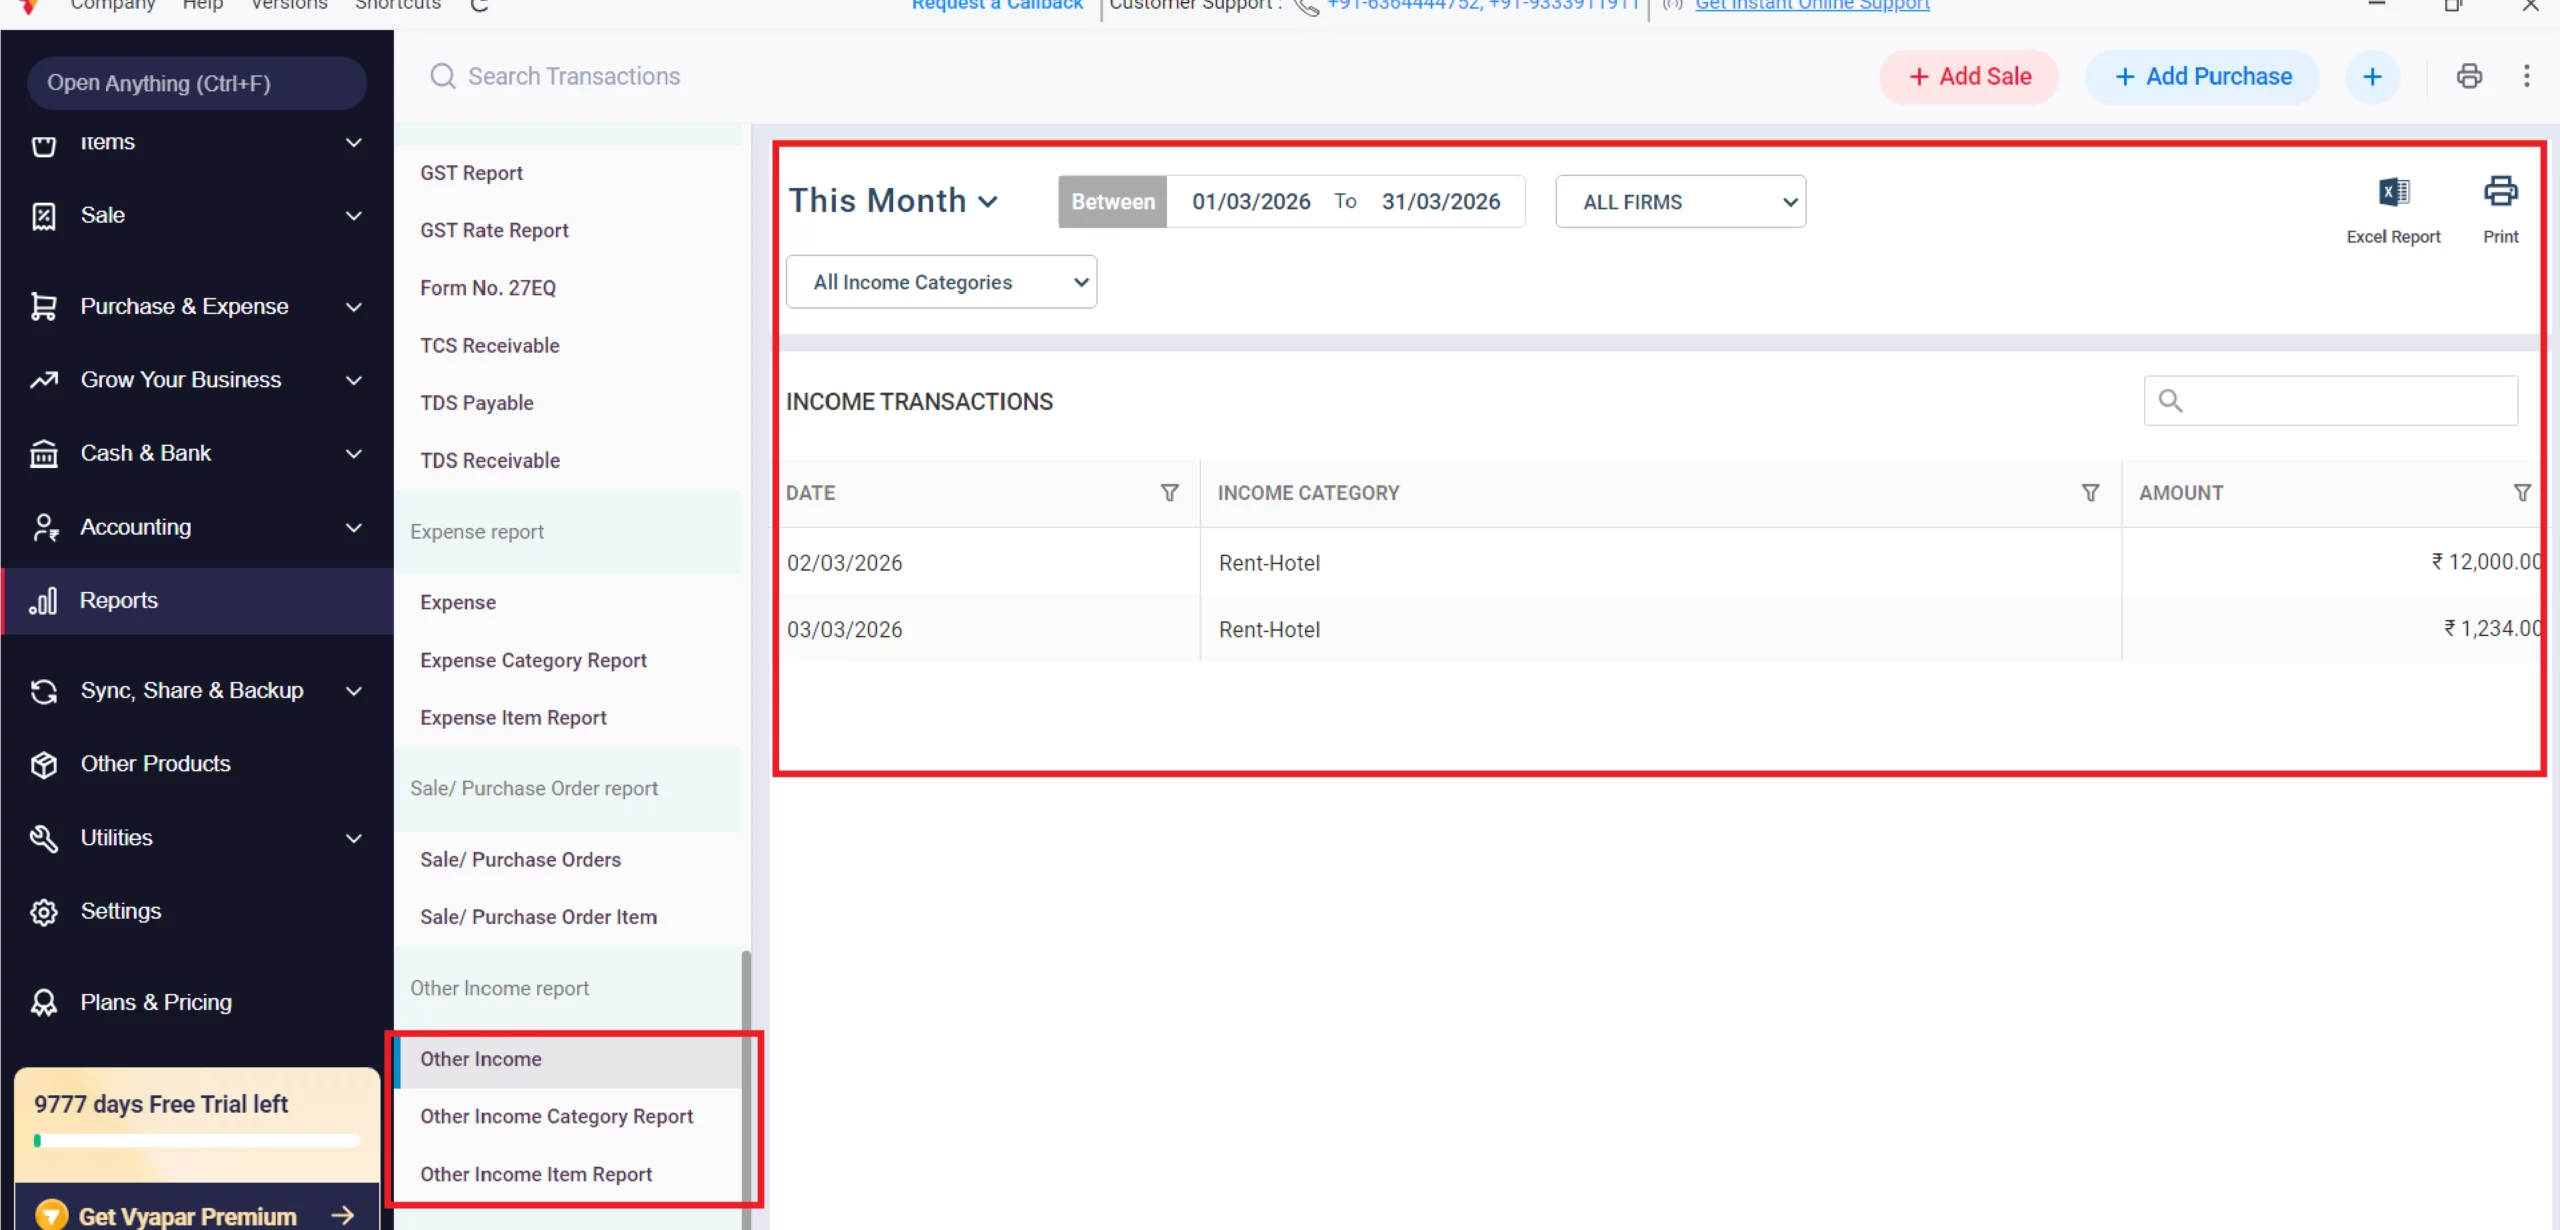
Task: Apply filter on the AMOUNT column
Action: point(2523,492)
